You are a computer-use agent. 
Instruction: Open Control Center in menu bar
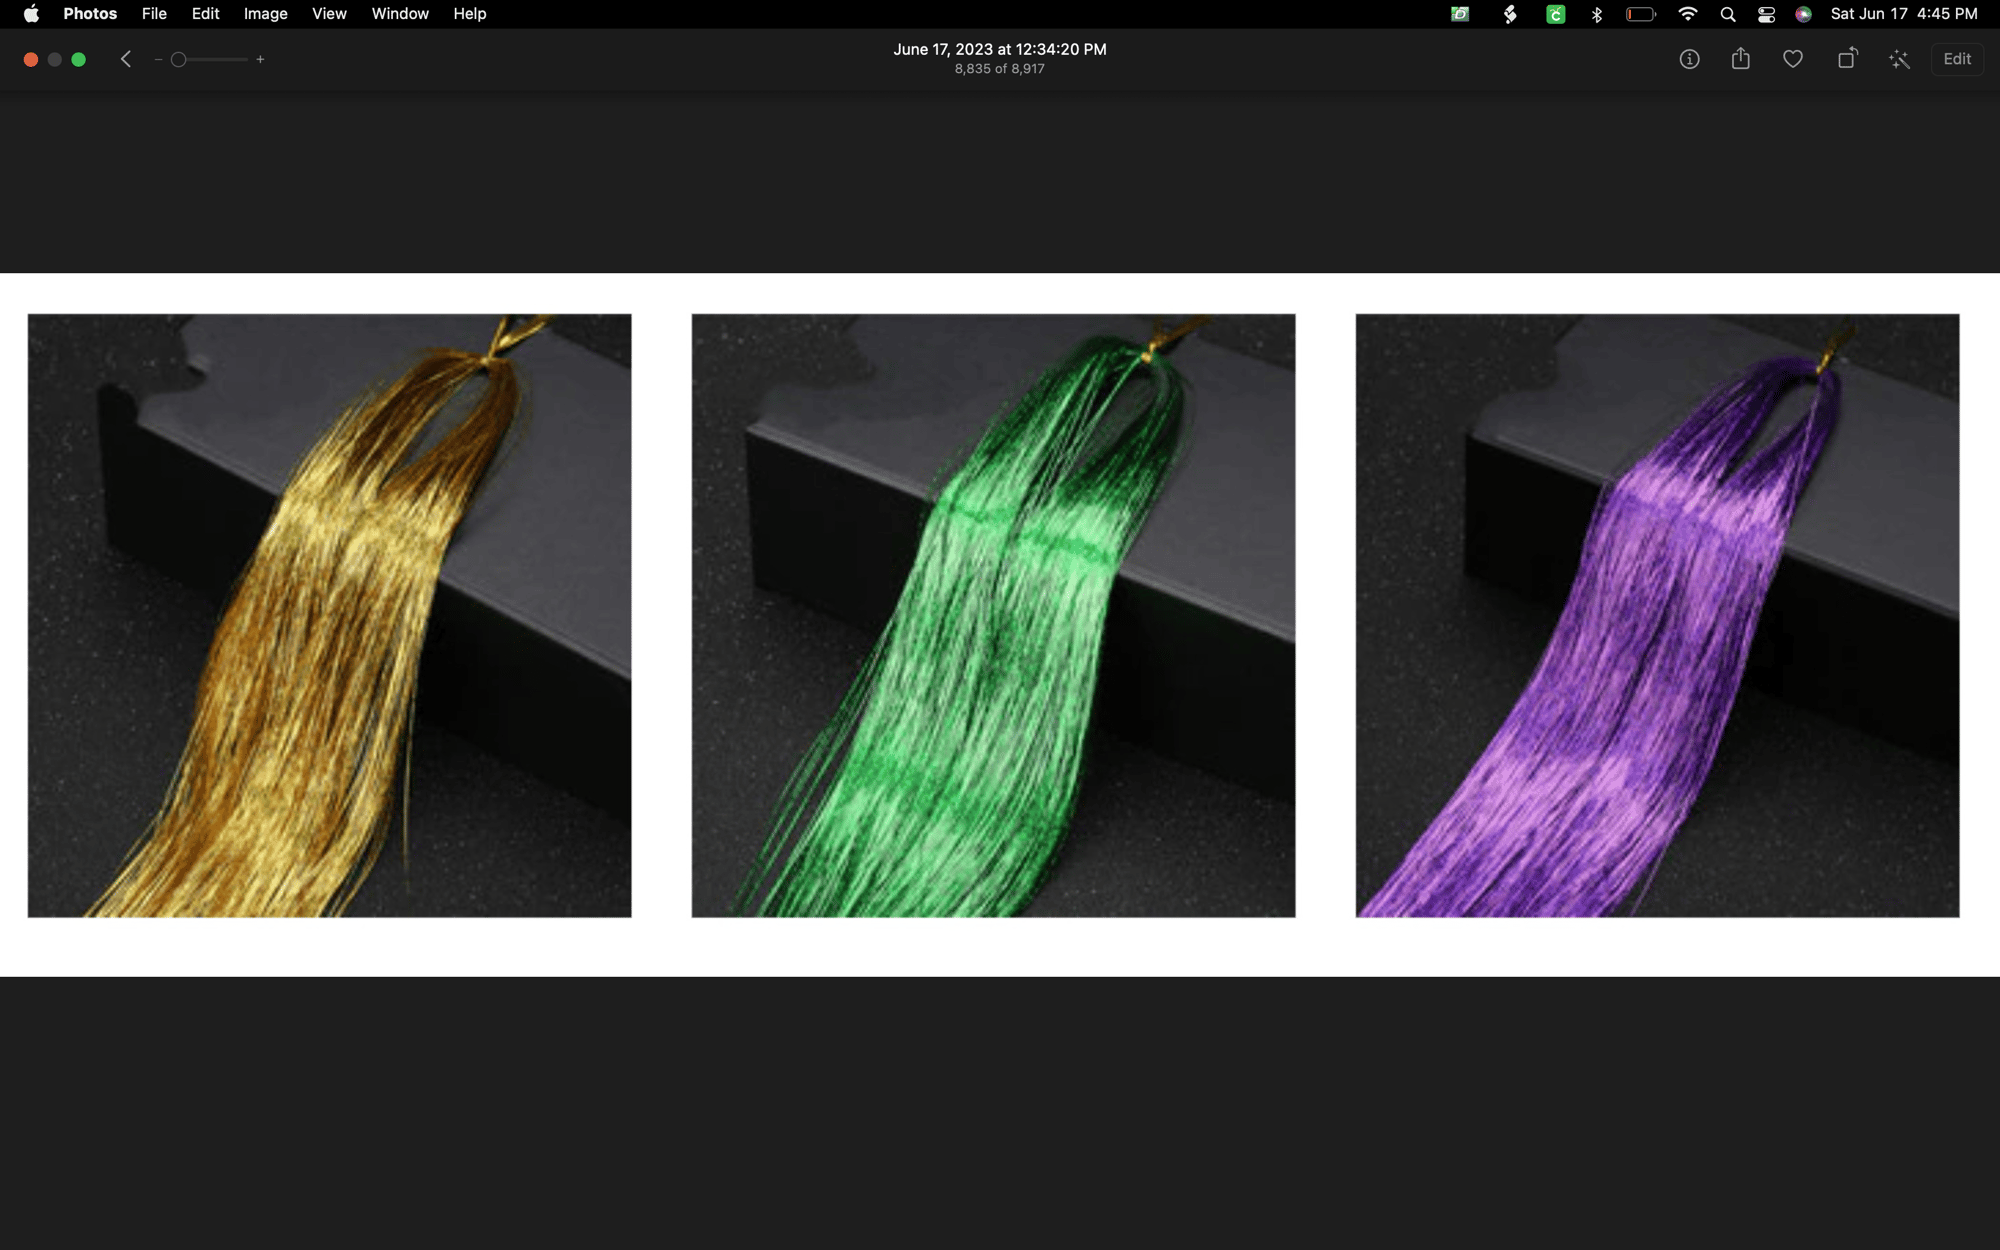pos(1766,14)
